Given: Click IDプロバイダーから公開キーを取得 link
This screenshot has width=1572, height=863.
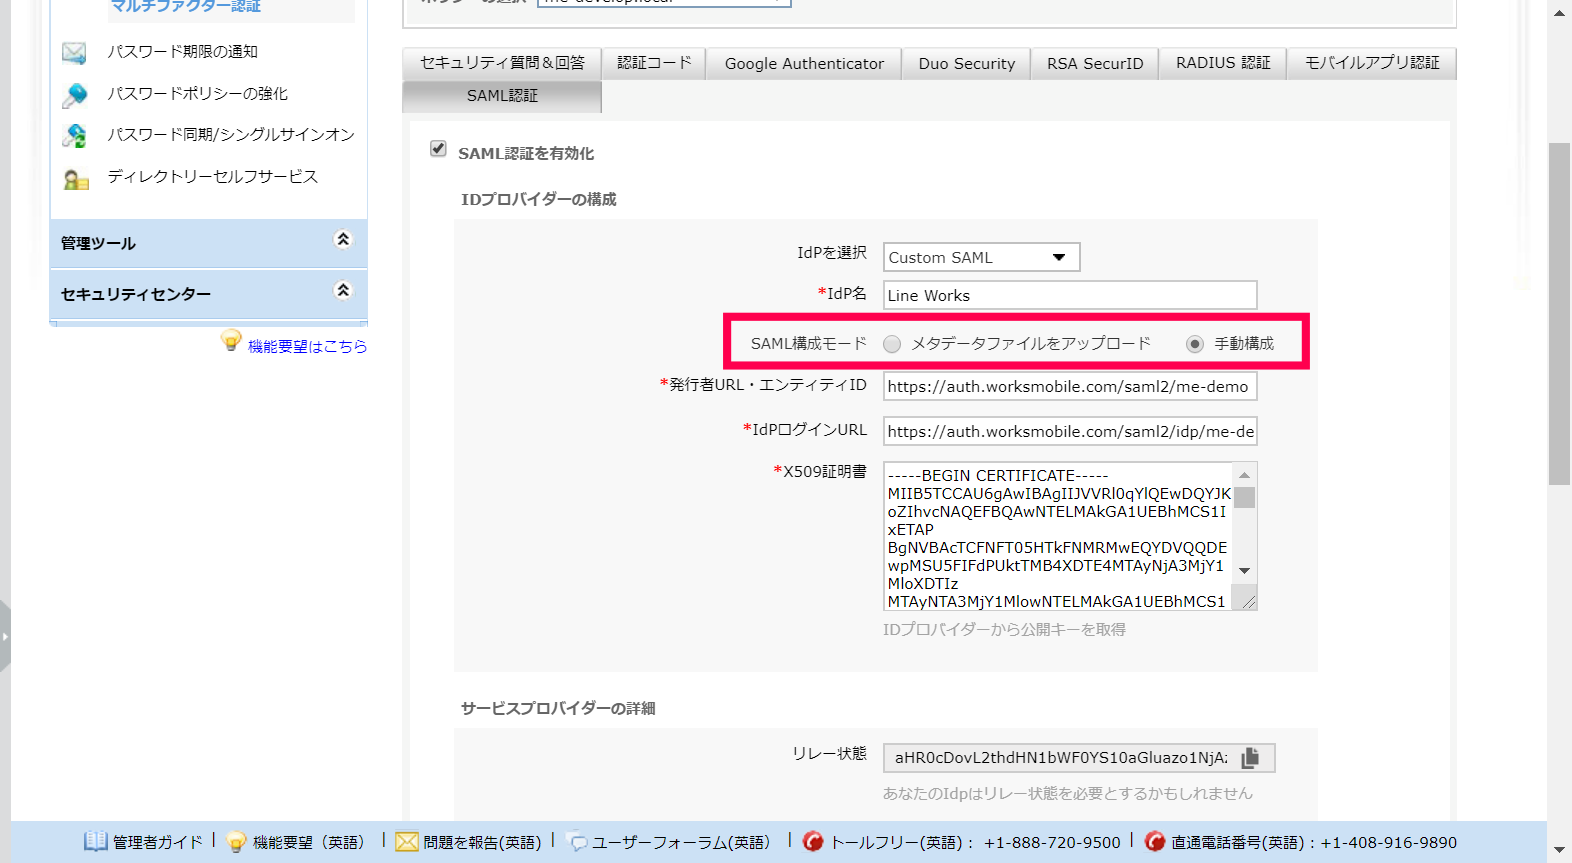Looking at the screenshot, I should click(x=1004, y=629).
